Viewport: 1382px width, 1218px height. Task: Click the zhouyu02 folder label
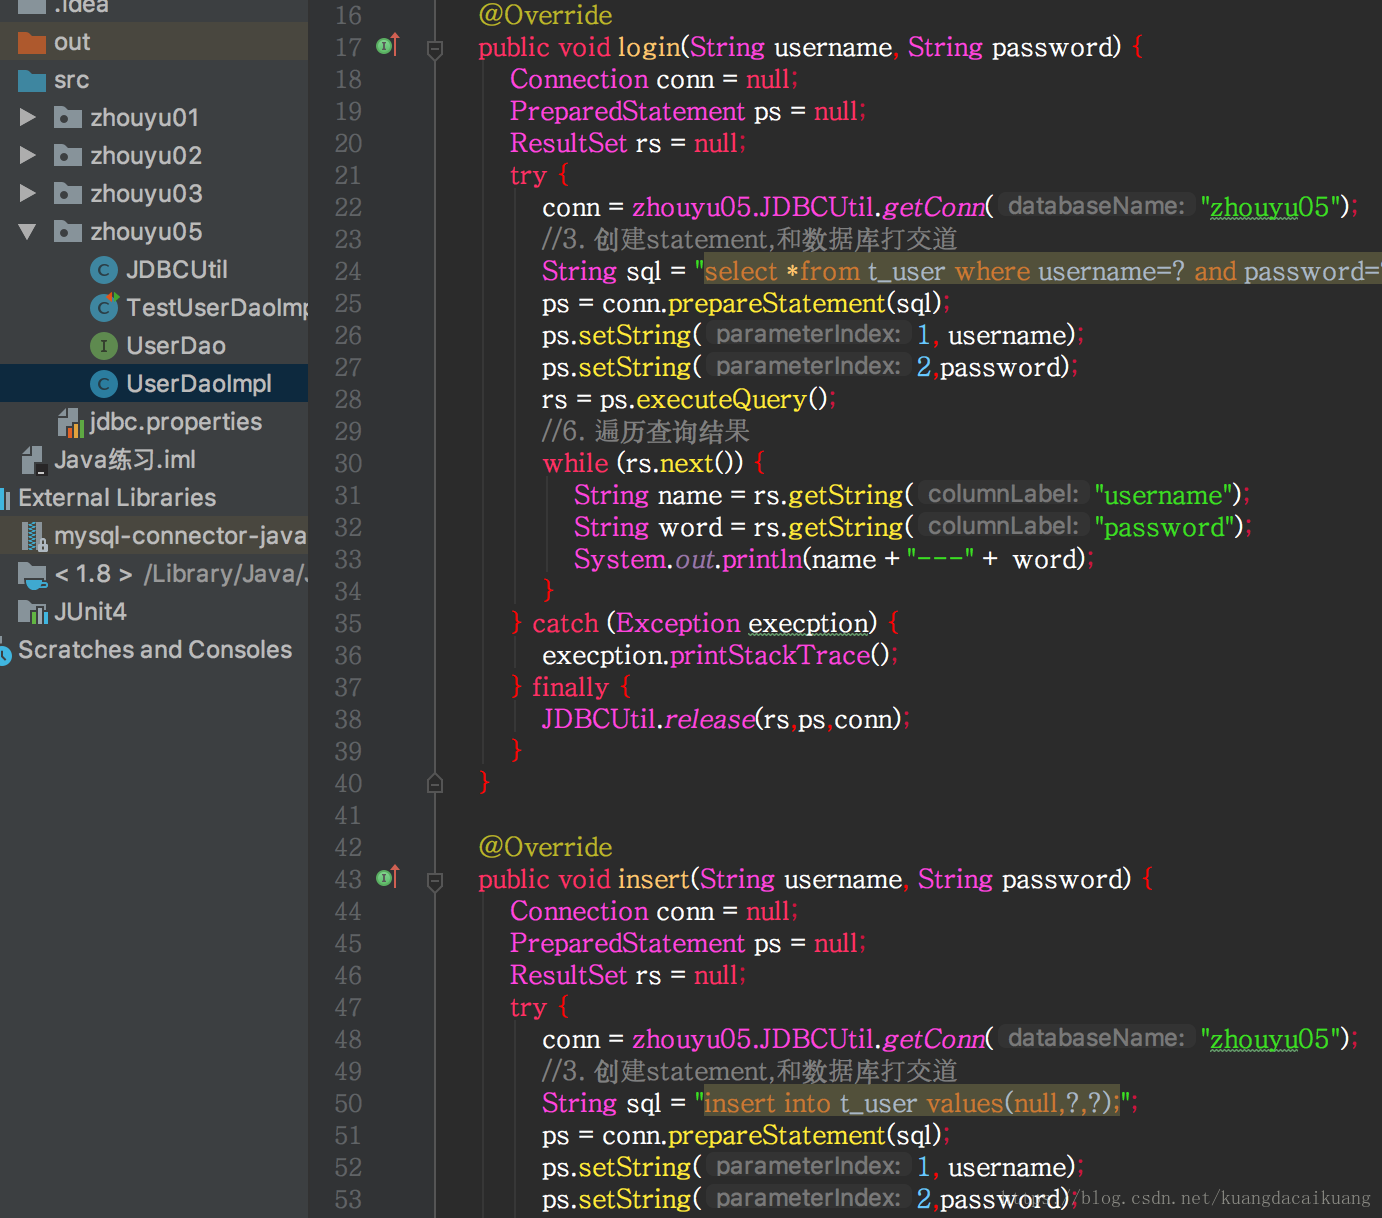146,156
